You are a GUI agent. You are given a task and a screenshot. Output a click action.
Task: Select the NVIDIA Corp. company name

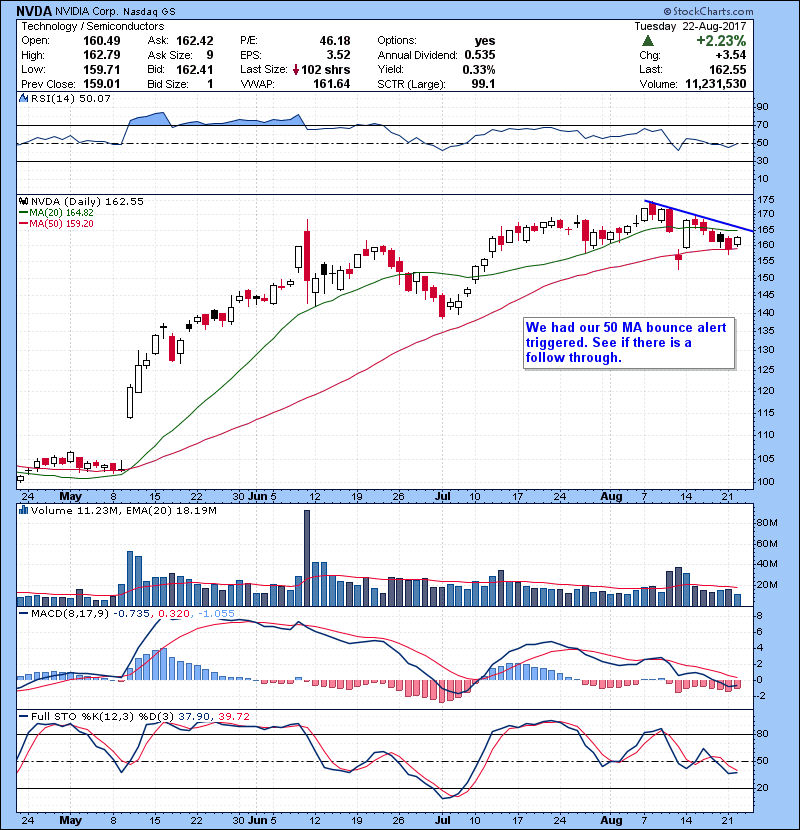[x=87, y=12]
